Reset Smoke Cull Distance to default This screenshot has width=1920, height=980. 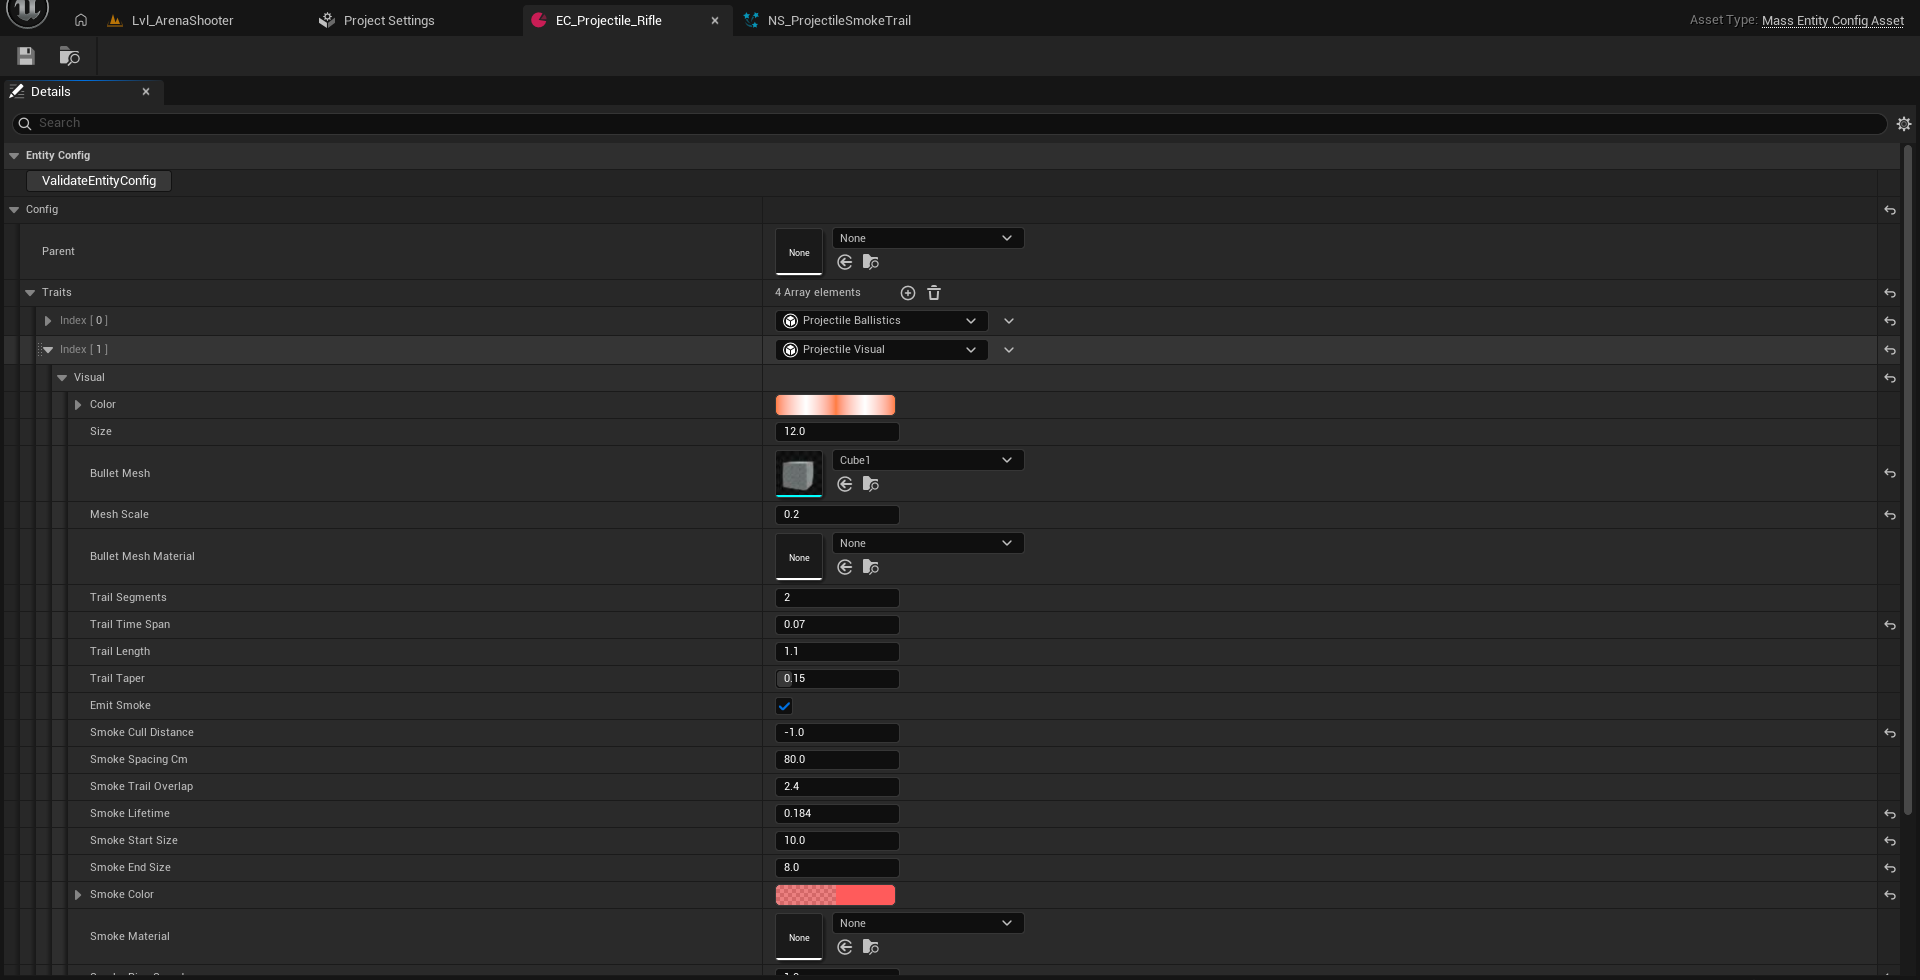1890,733
